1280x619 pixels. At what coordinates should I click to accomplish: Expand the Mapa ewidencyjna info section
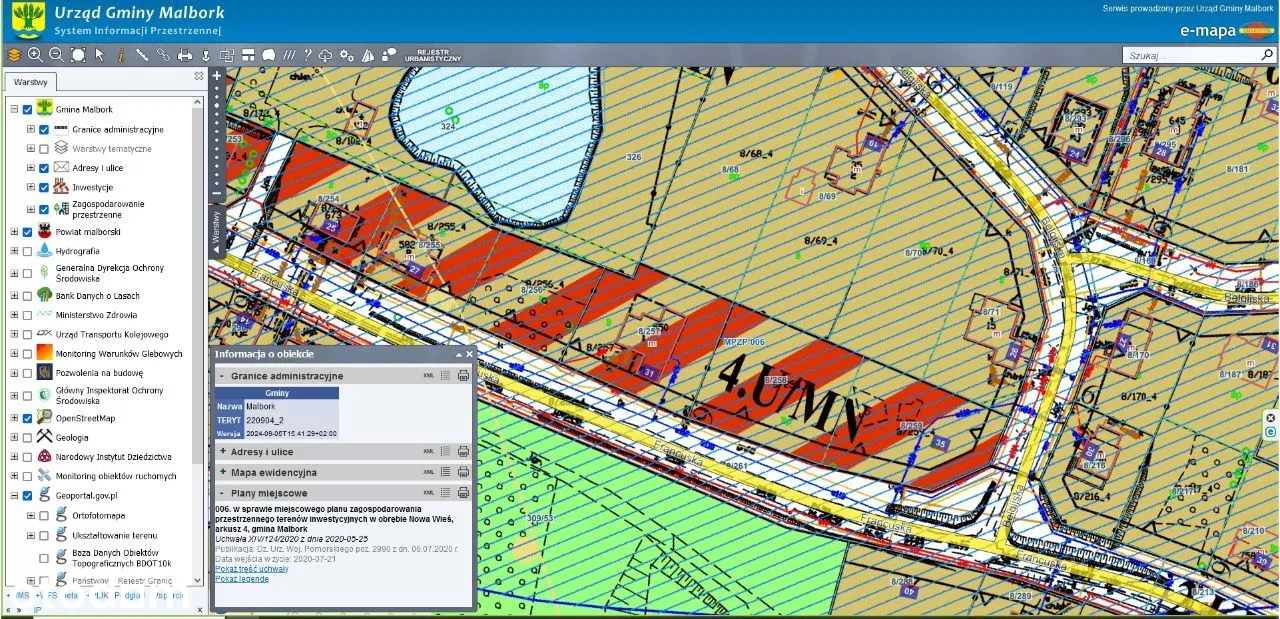tap(222, 472)
